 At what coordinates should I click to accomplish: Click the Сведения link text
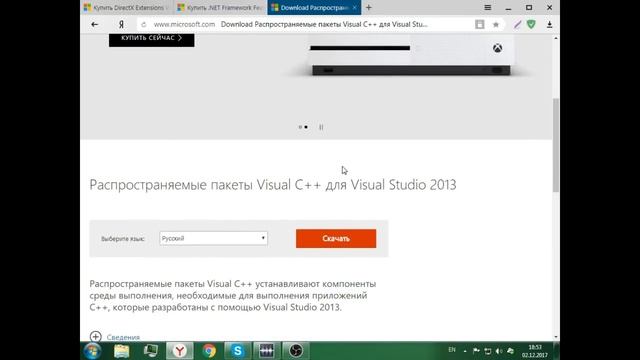pos(123,337)
